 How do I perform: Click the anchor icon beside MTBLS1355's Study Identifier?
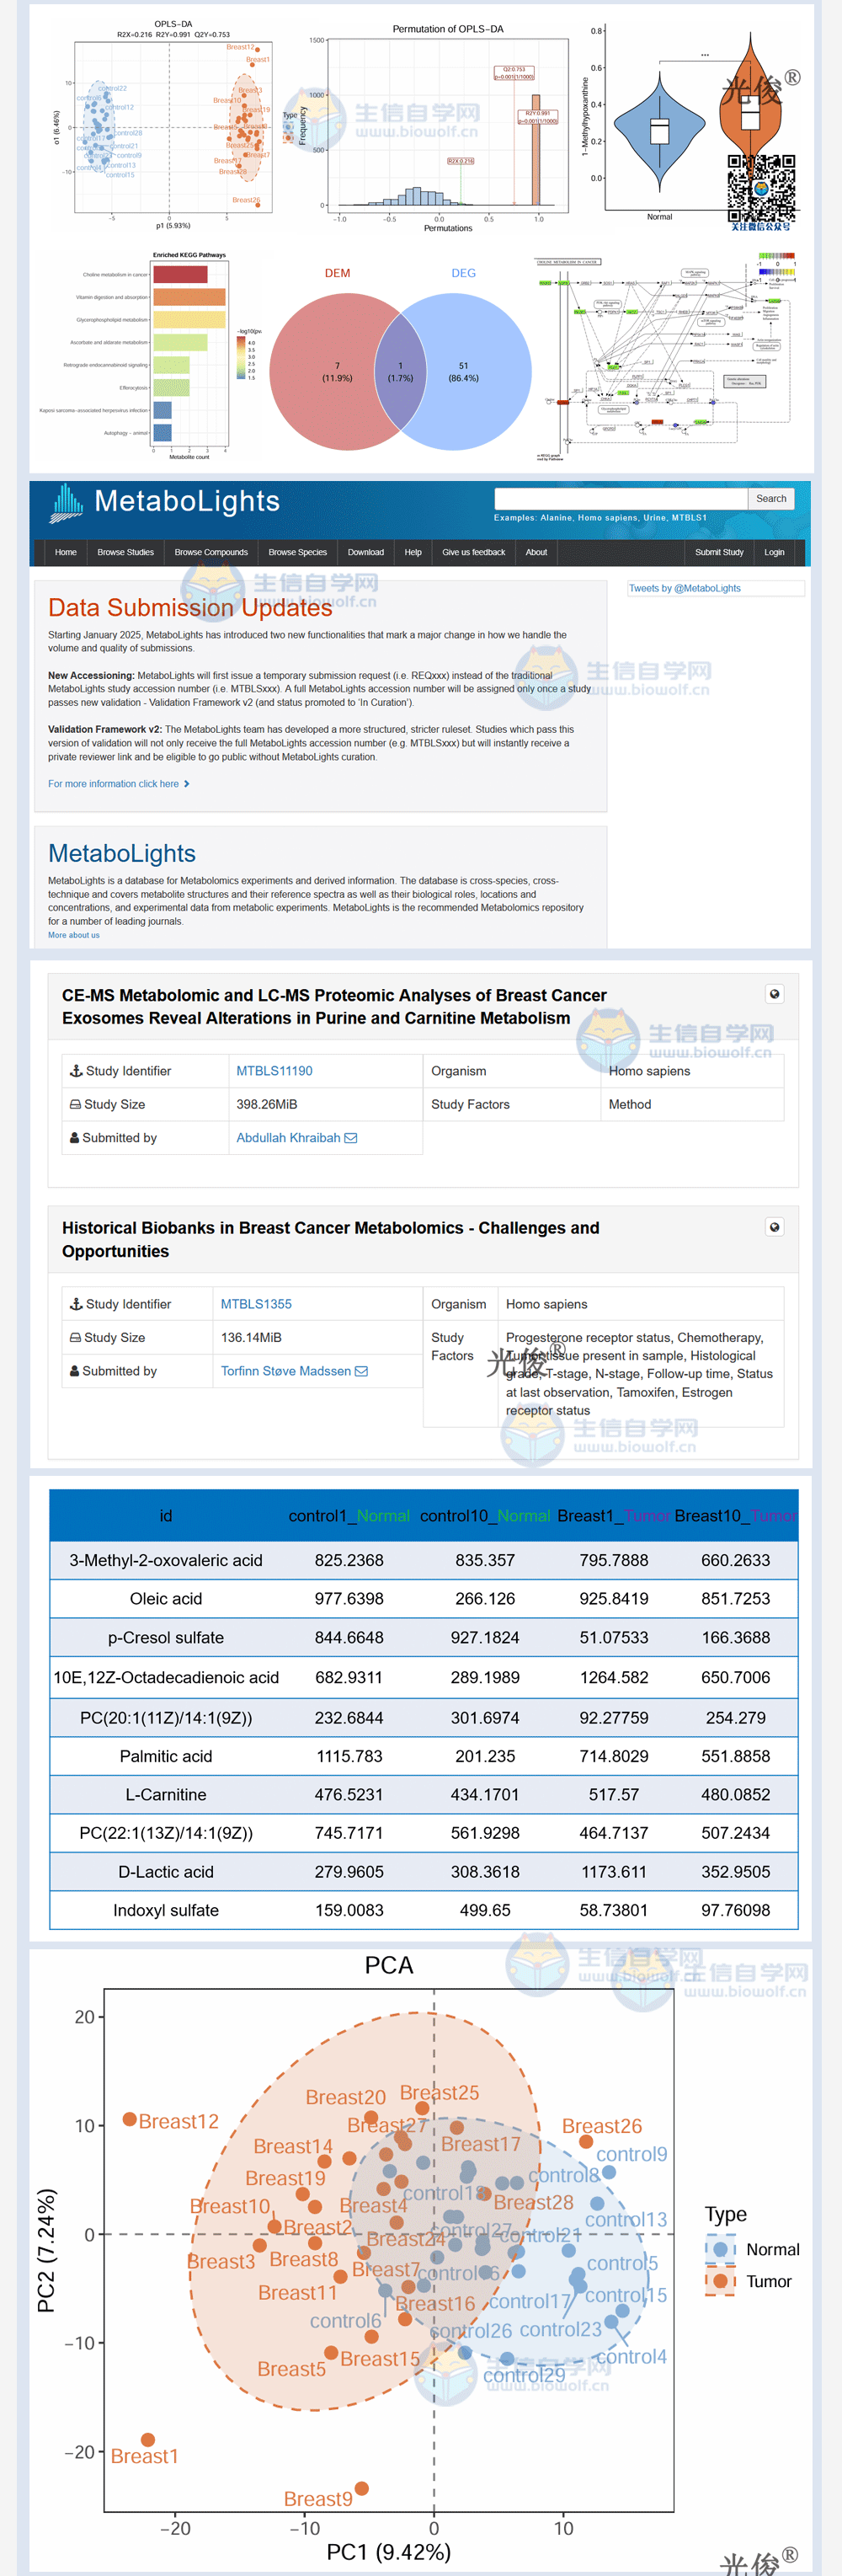[x=76, y=1304]
